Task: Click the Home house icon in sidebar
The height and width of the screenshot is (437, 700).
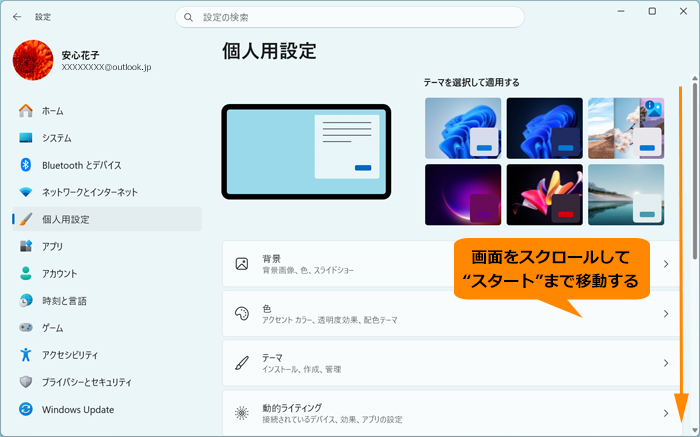Action: click(x=25, y=111)
